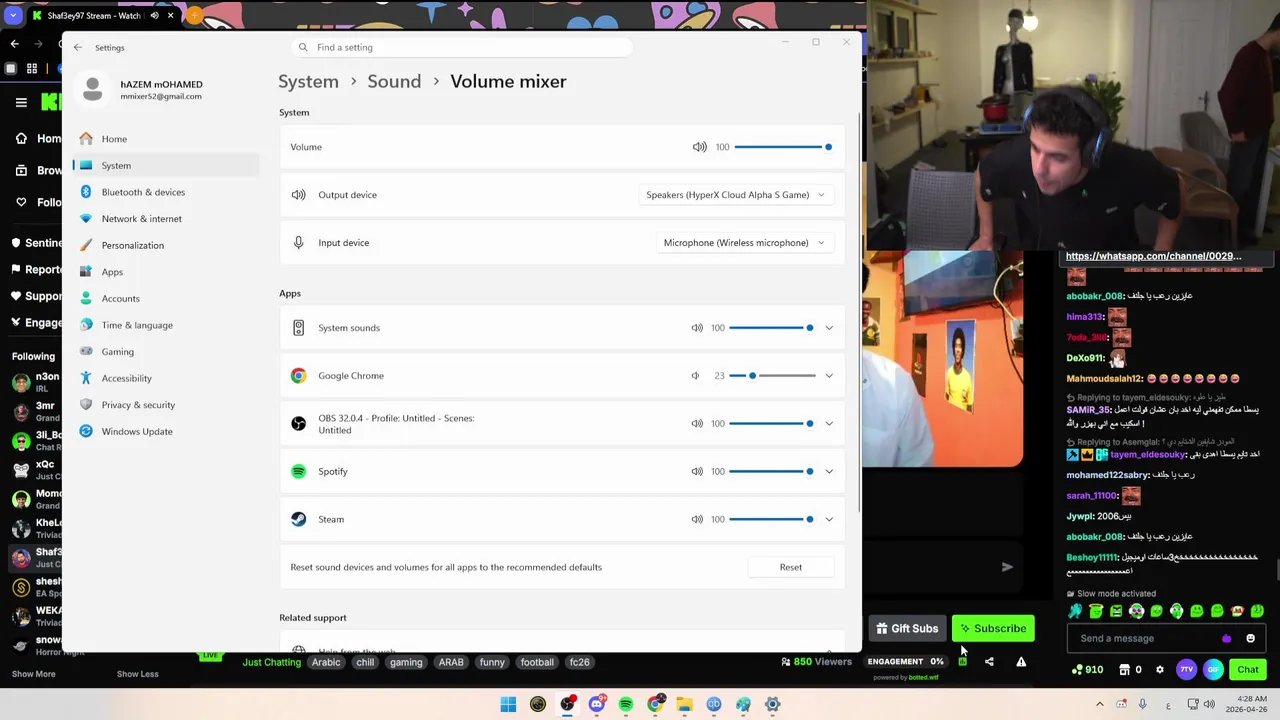Mute Steam speaker icon in mixer
1280x720 pixels.
[697, 520]
